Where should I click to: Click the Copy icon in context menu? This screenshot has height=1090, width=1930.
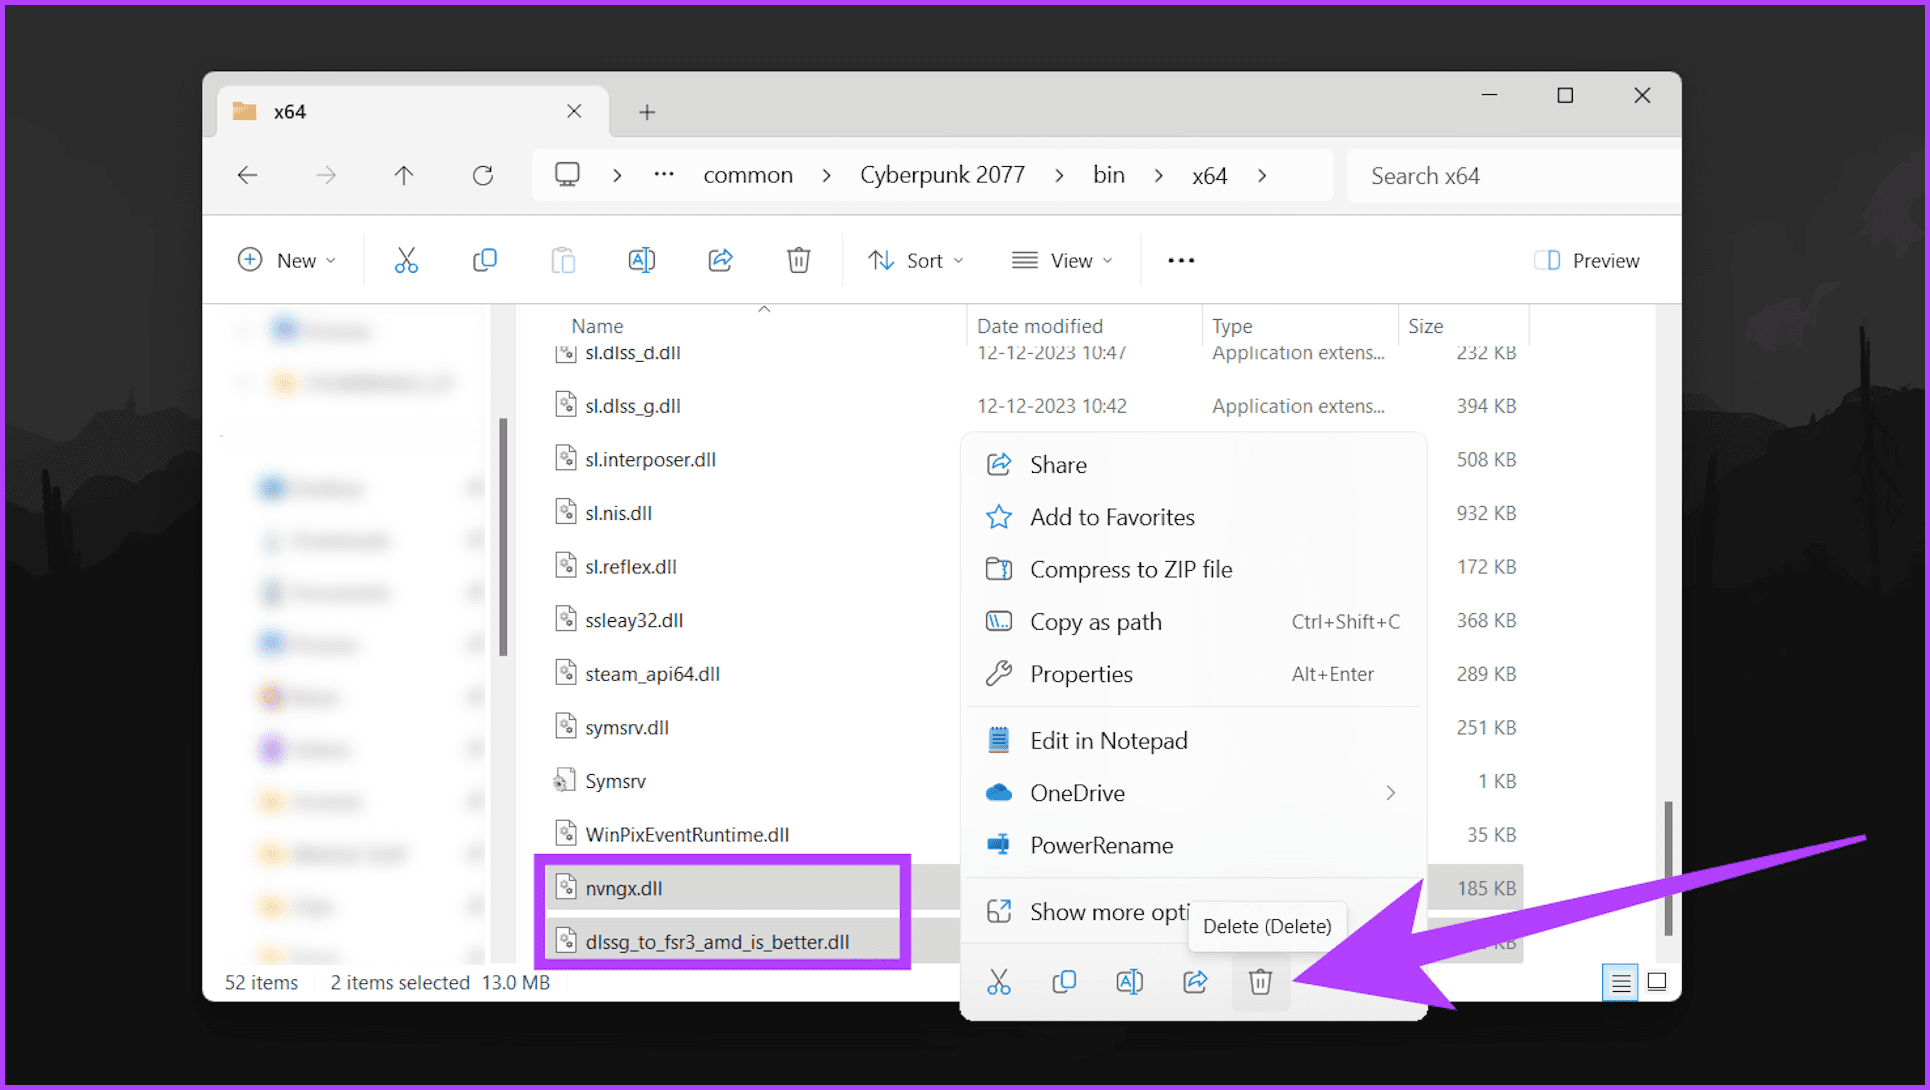[x=1064, y=982]
